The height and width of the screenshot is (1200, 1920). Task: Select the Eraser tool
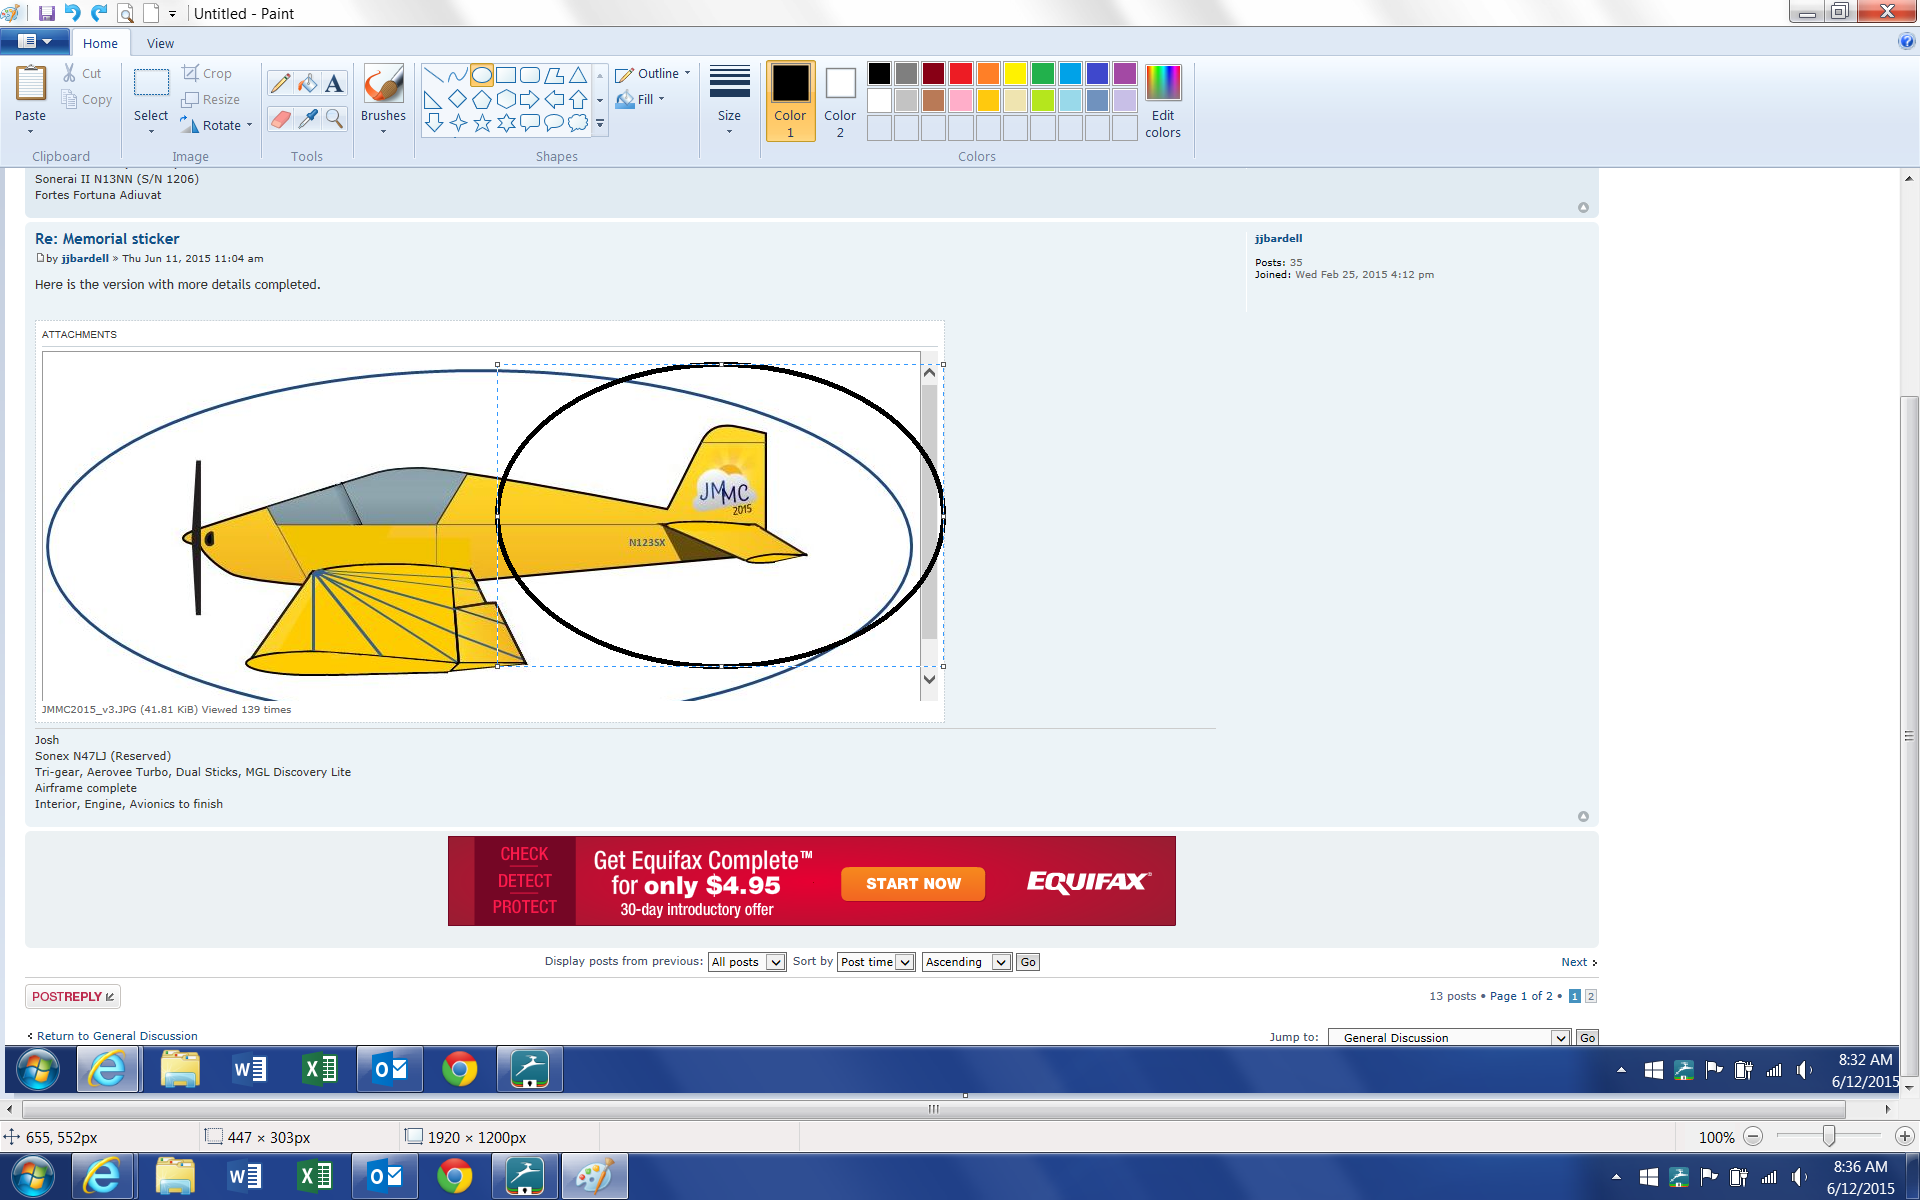281,118
